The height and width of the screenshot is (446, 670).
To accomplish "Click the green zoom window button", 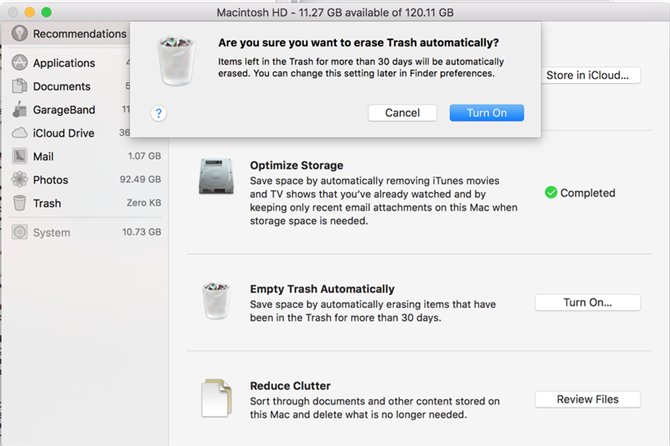I will point(46,12).
